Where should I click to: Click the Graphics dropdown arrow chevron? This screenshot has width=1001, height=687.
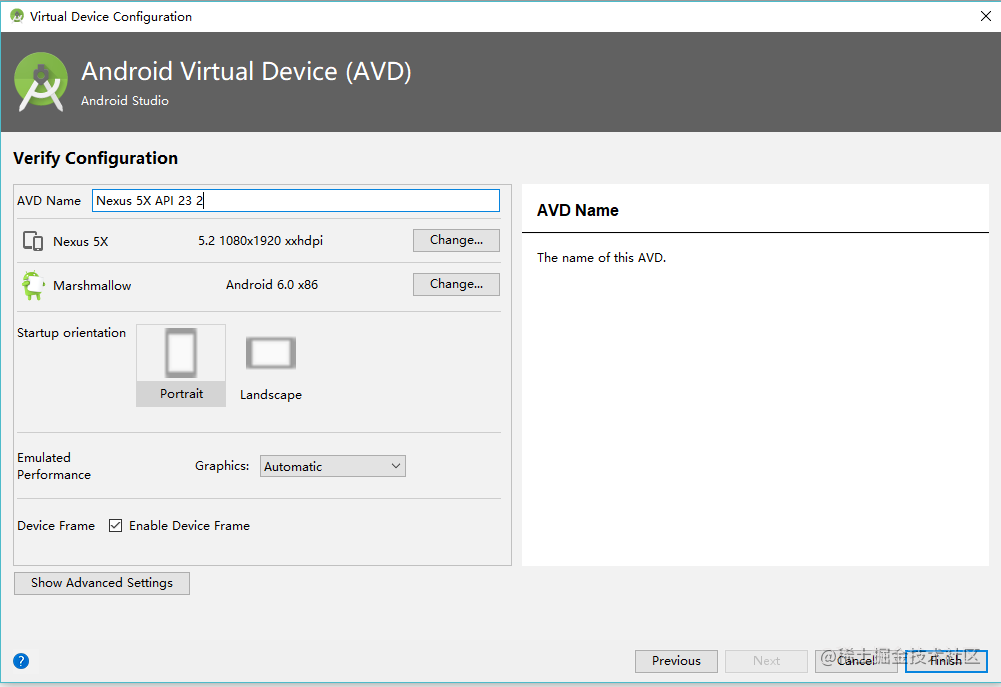click(396, 466)
